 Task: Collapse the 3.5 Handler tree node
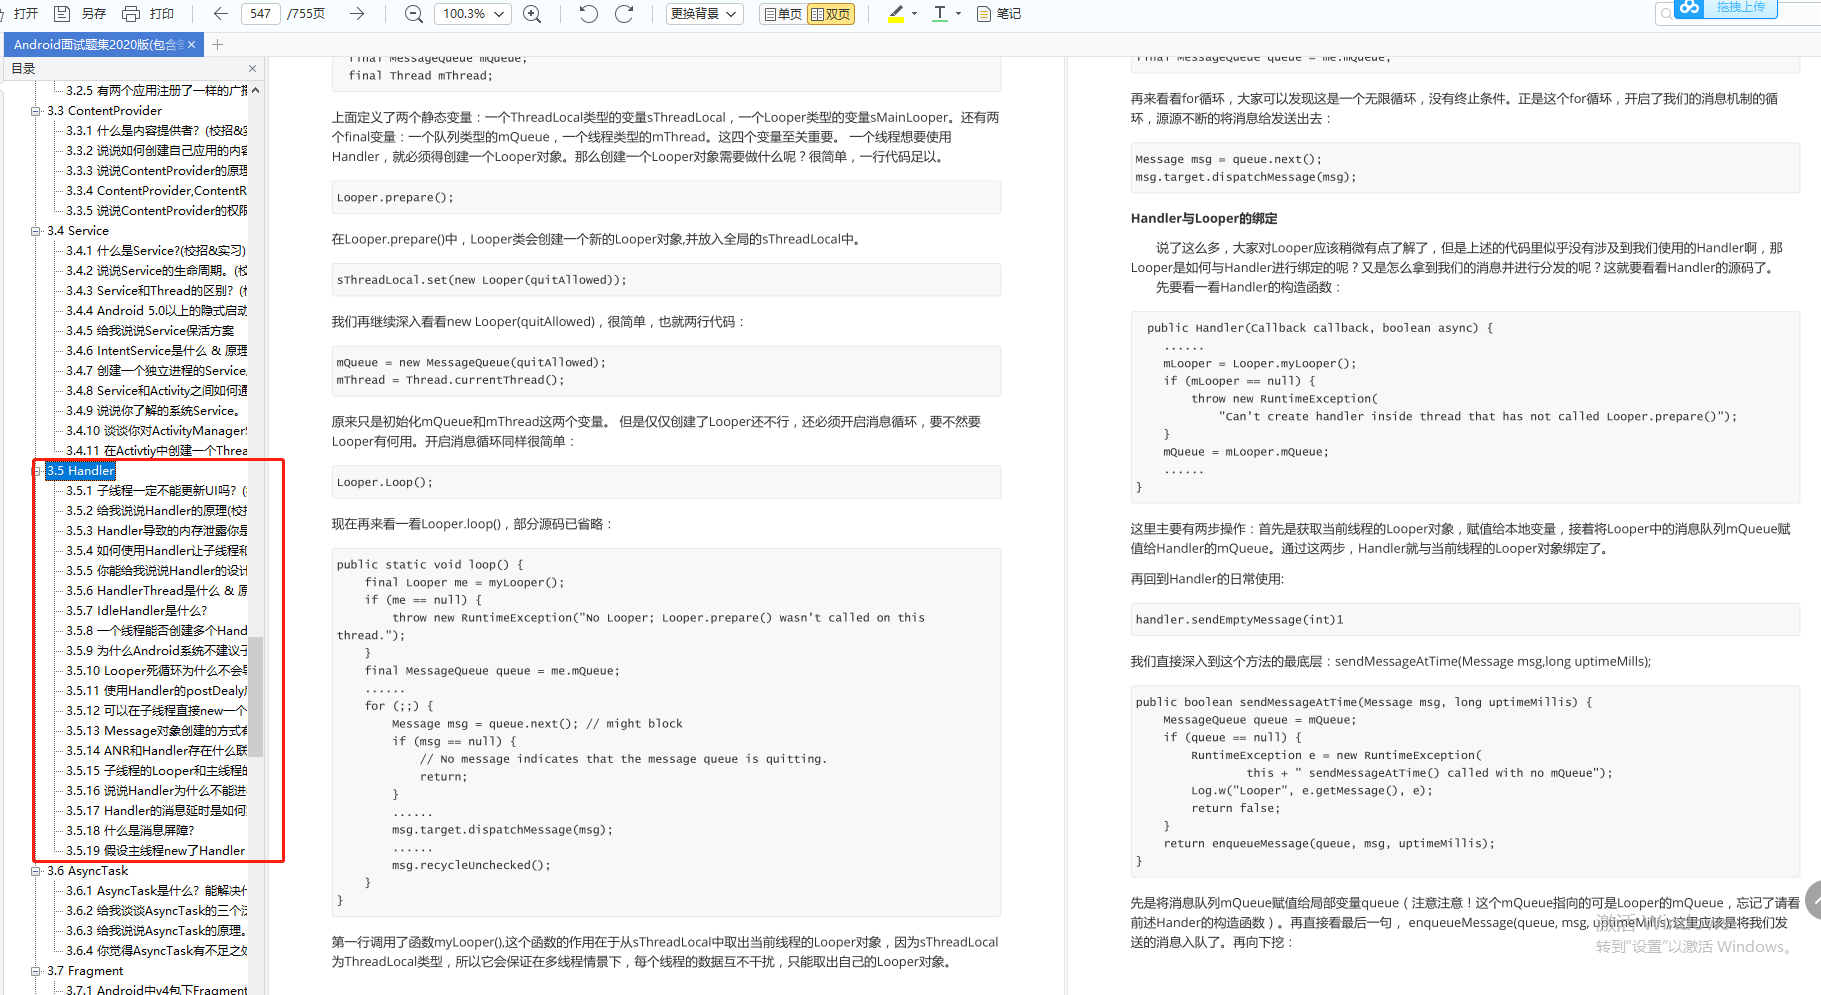tap(36, 471)
